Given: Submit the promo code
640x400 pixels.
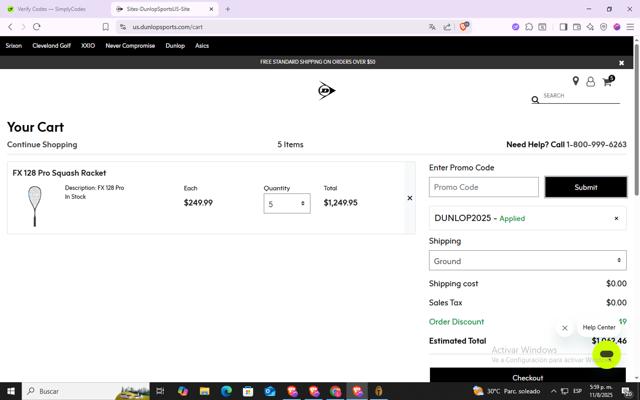Looking at the screenshot, I should (x=586, y=187).
